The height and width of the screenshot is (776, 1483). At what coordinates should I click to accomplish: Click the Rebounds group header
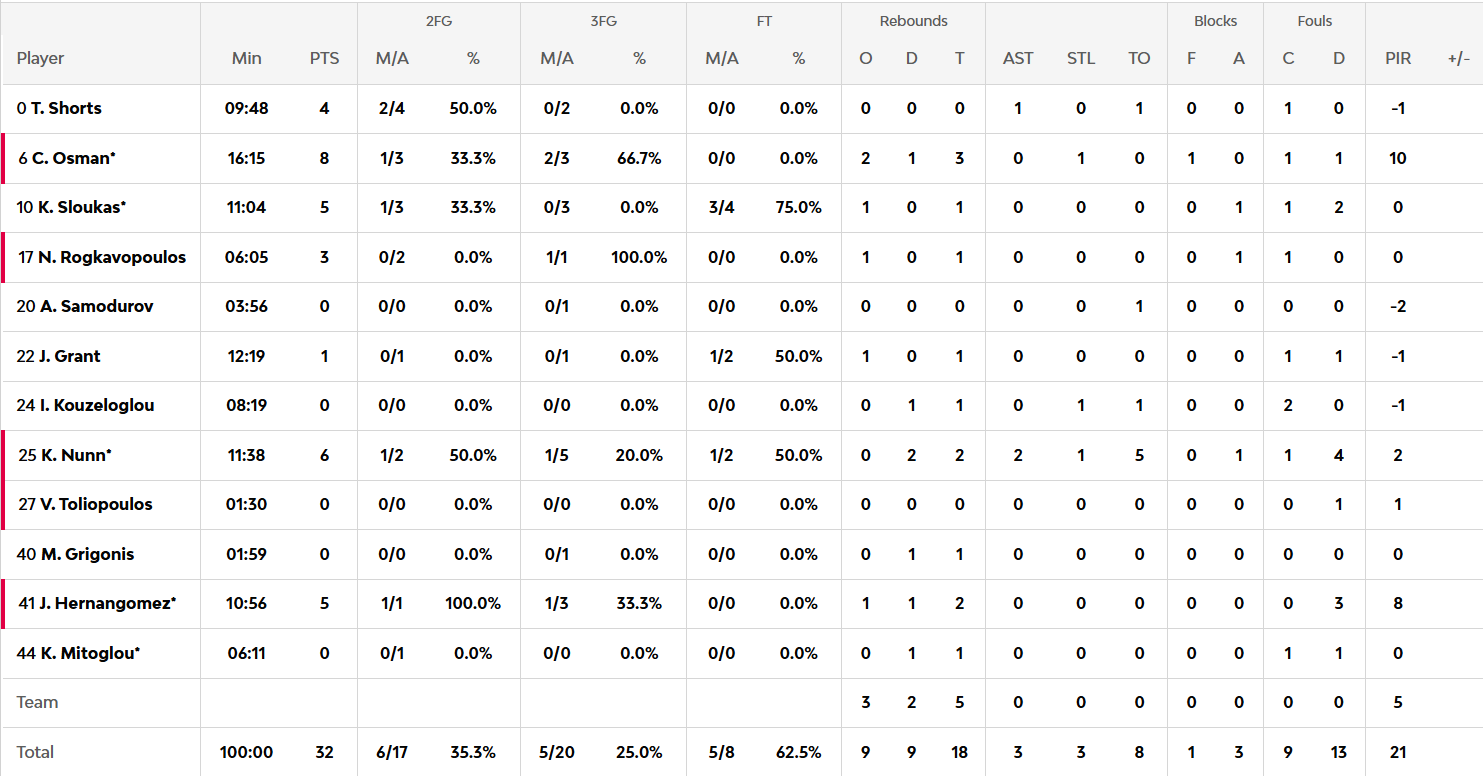pyautogui.click(x=913, y=21)
